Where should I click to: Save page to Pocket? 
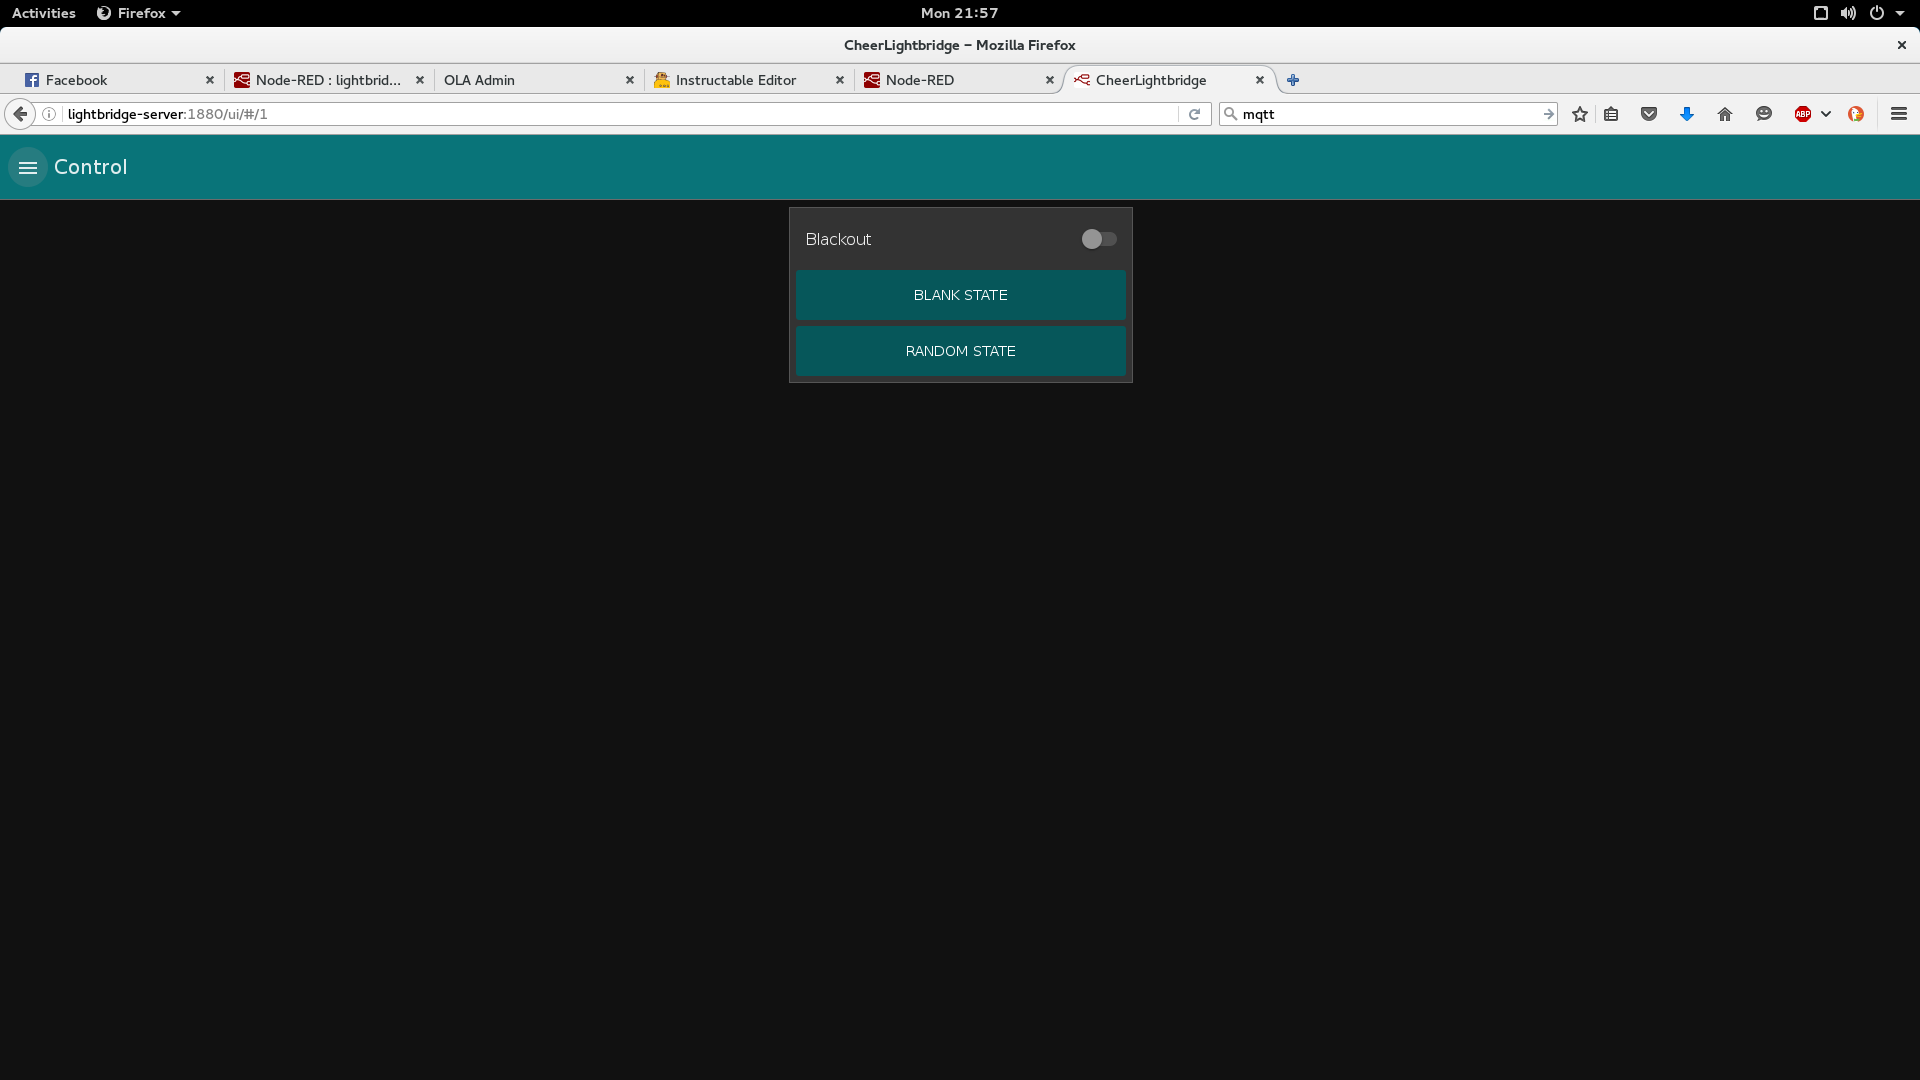pos(1649,114)
